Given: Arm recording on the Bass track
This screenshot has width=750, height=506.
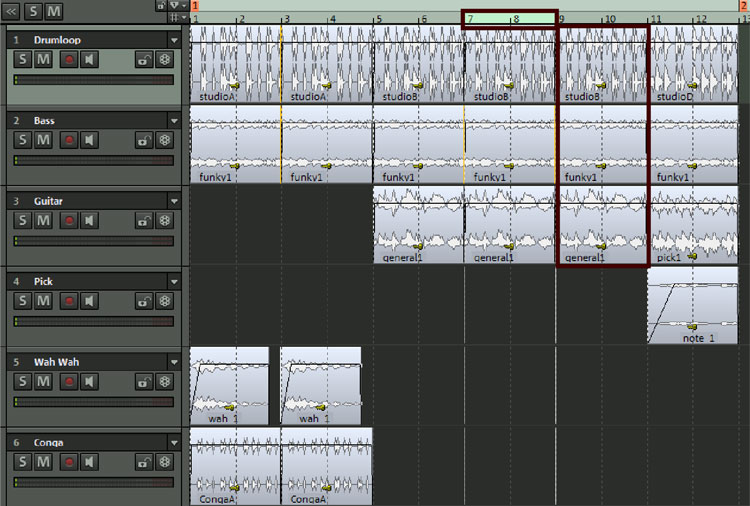Looking at the screenshot, I should [69, 140].
